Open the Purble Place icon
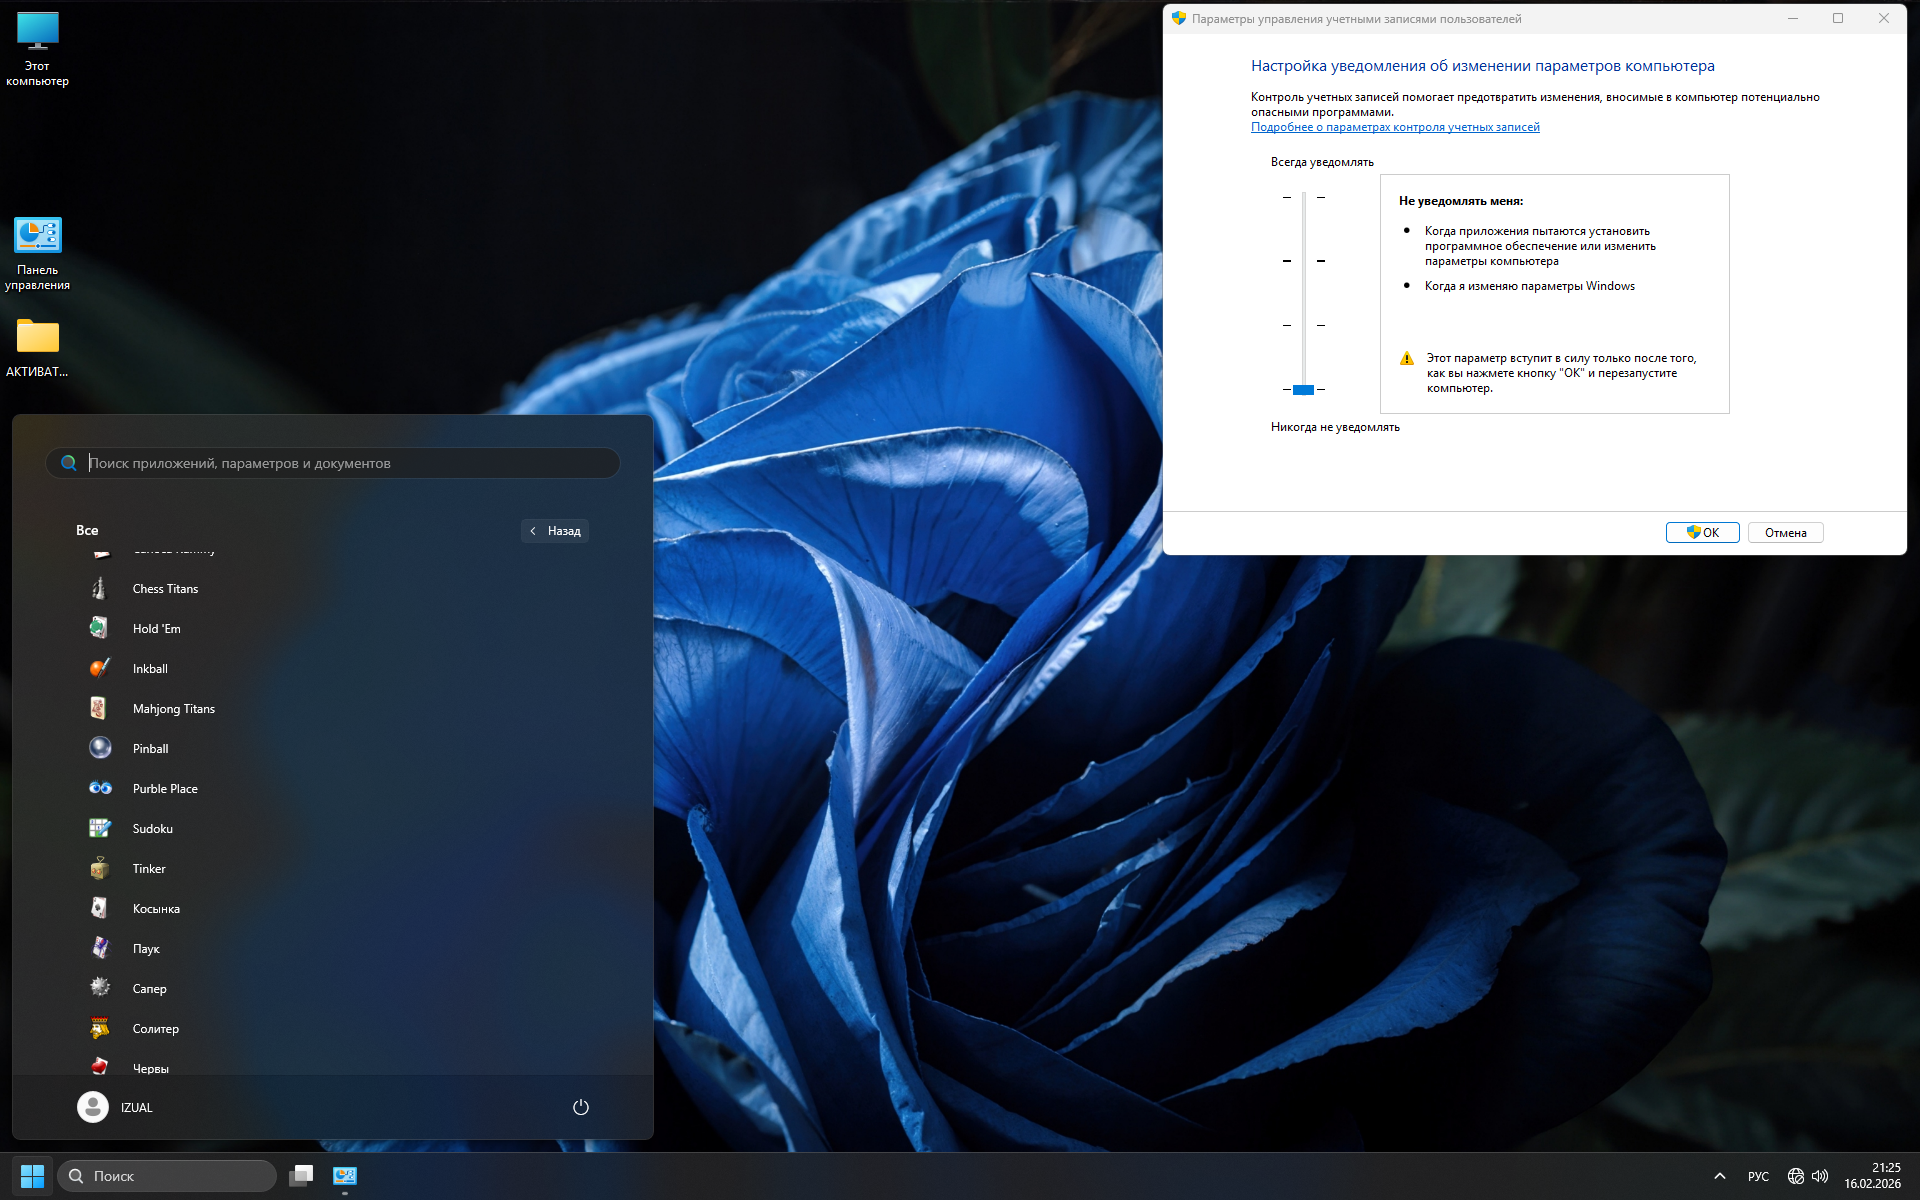The width and height of the screenshot is (1920, 1200). coord(99,789)
